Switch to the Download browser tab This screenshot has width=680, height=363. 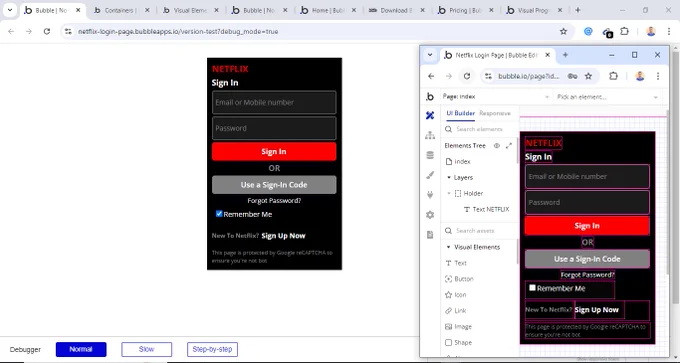(x=396, y=10)
